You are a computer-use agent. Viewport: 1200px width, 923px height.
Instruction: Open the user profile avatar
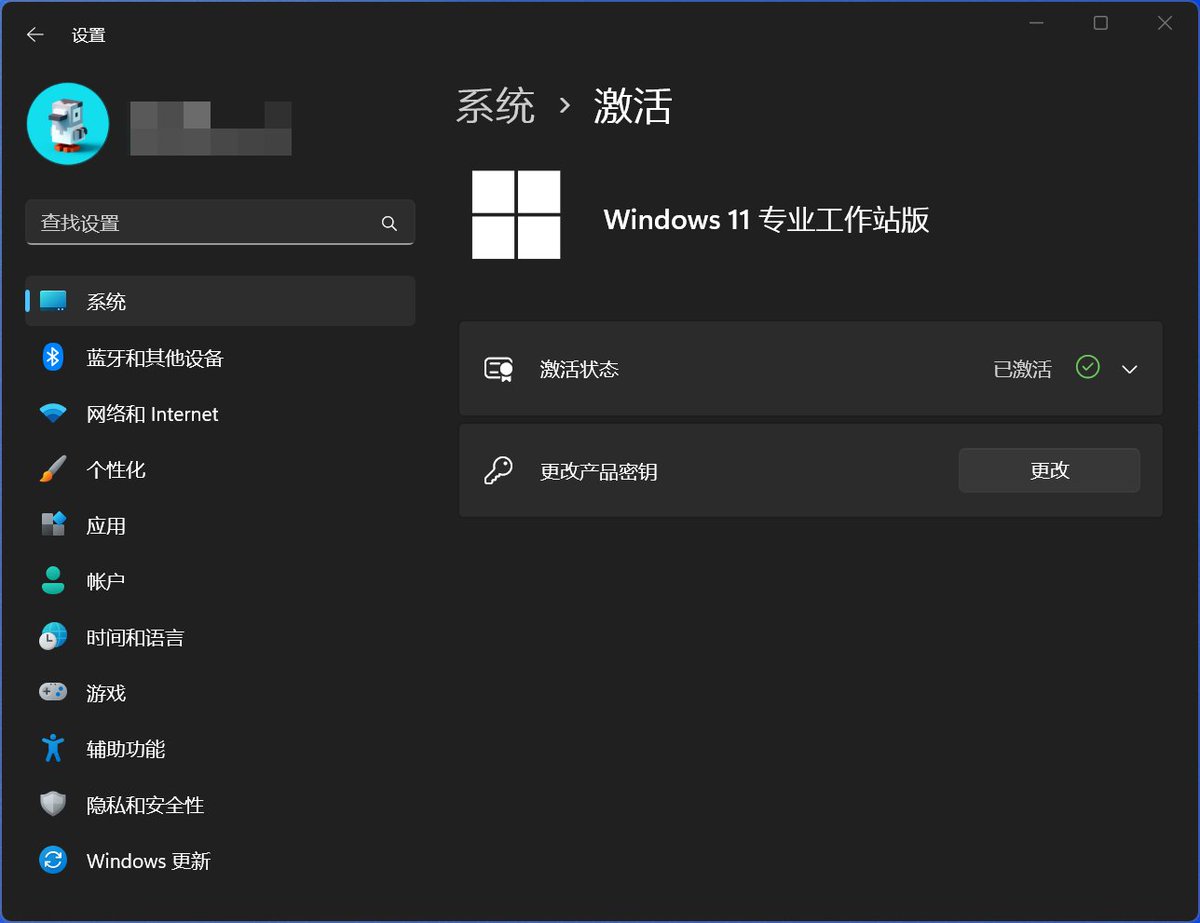pos(68,124)
